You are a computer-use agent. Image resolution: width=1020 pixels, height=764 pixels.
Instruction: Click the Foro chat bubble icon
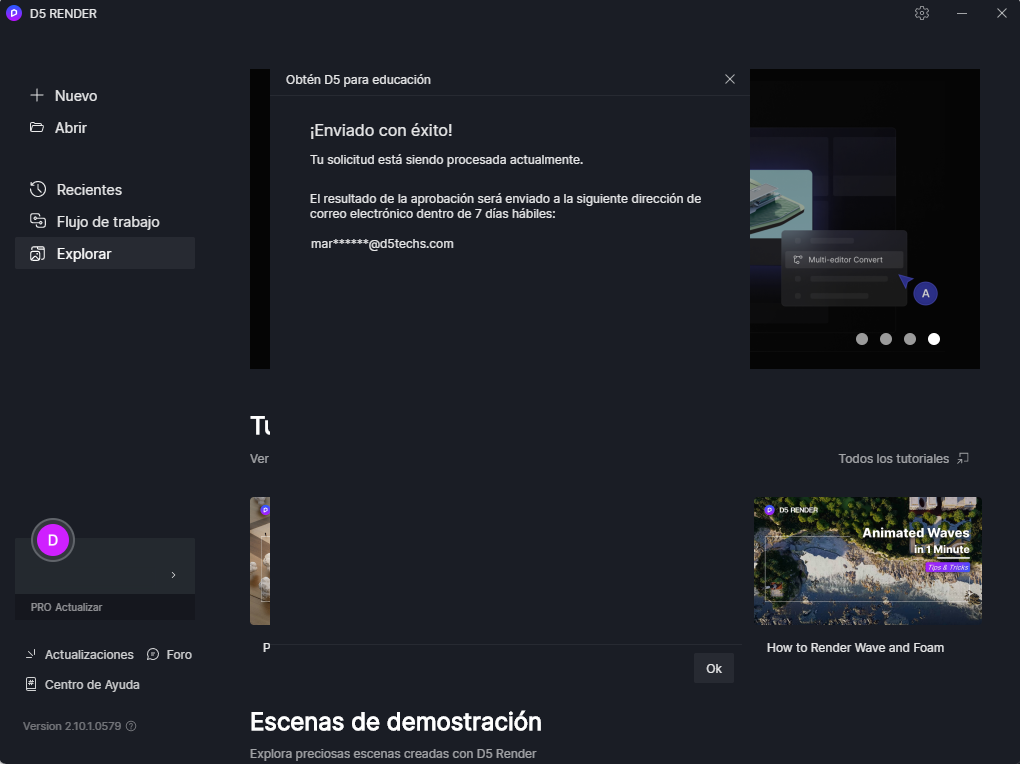[x=153, y=655]
